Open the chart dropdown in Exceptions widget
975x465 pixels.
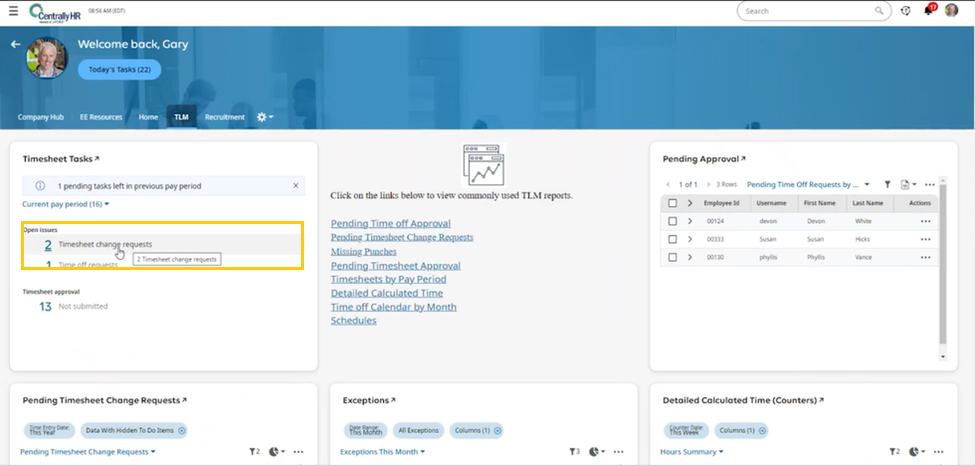(596, 452)
